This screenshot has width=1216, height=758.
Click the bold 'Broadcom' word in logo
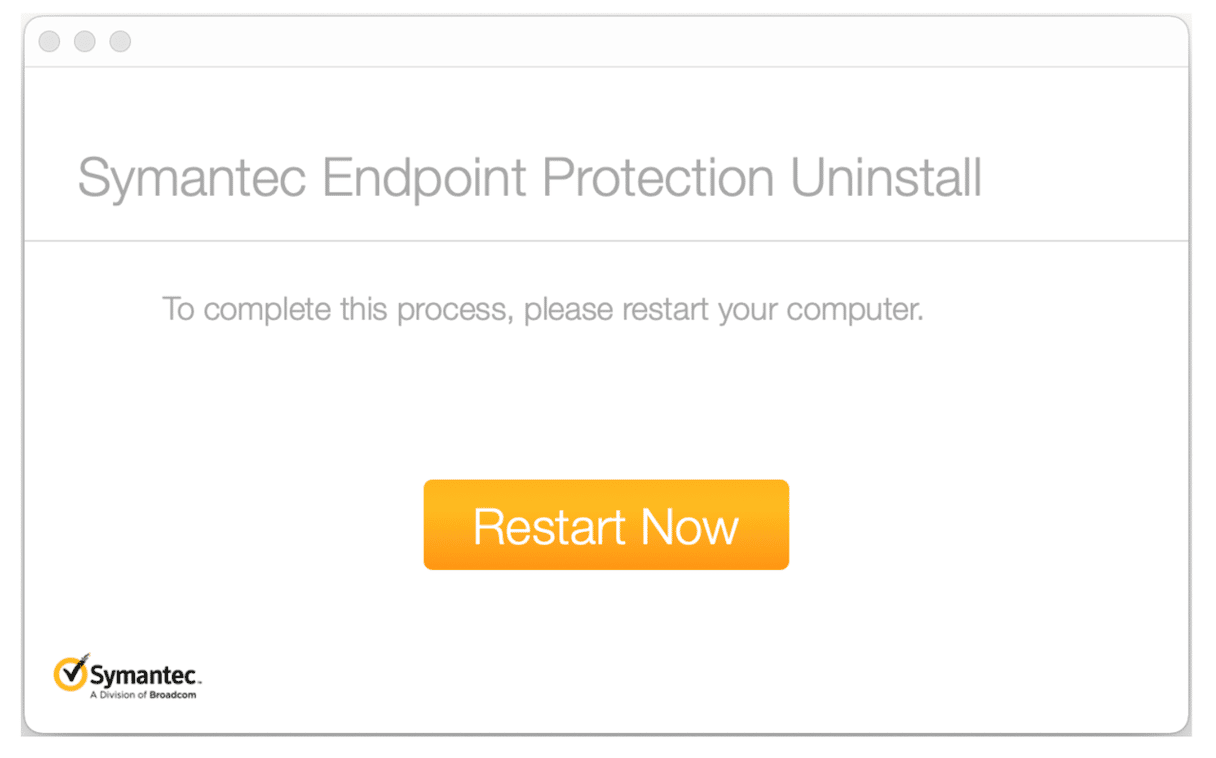[x=173, y=694]
